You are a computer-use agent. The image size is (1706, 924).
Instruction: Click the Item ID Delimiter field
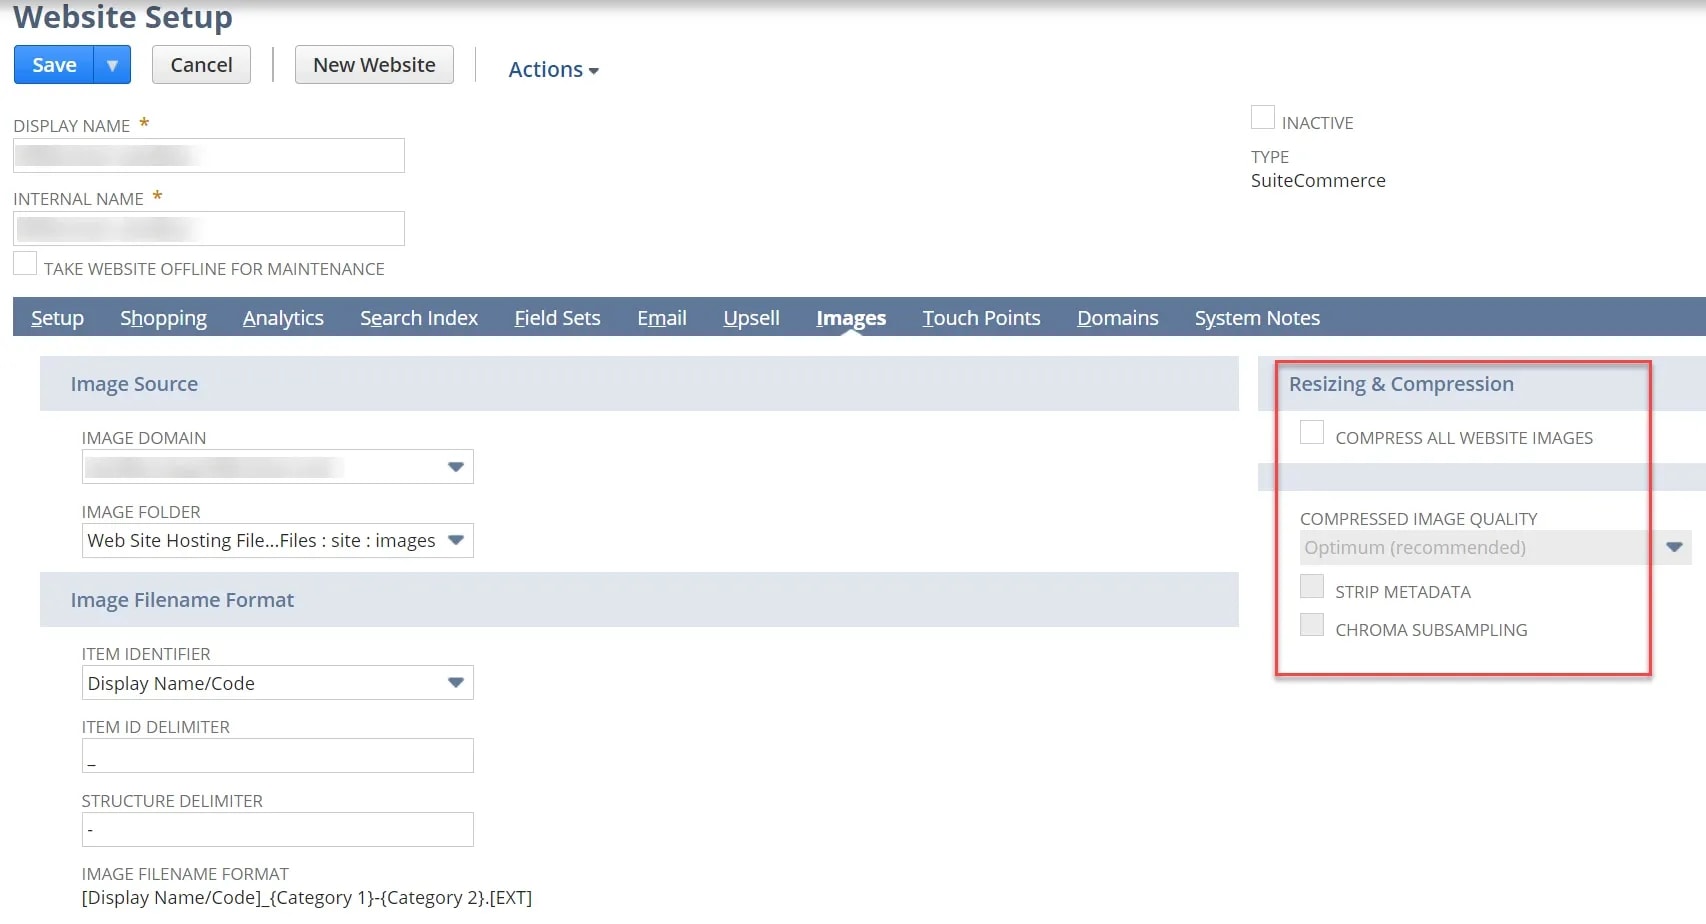pos(277,756)
